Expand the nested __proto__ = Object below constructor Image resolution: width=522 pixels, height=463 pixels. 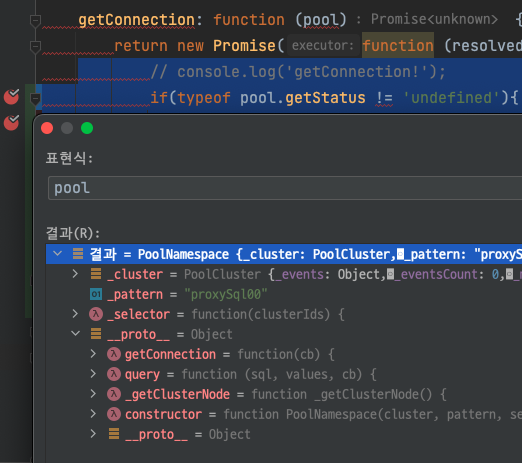coord(93,434)
